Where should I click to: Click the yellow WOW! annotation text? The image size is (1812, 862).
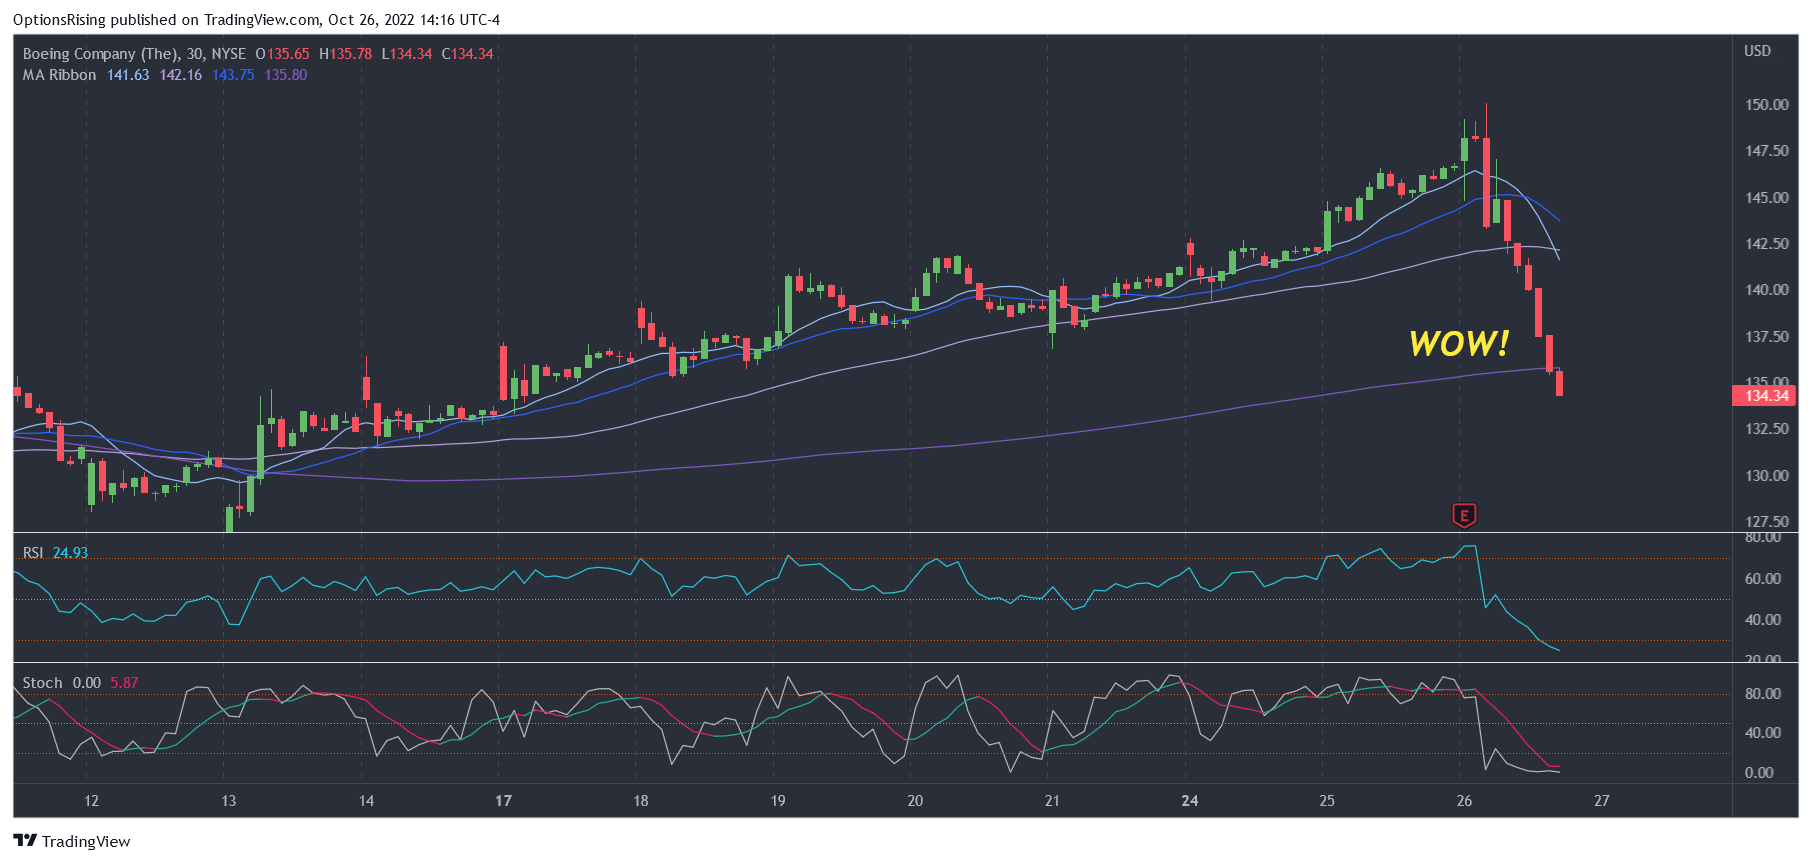click(1459, 344)
